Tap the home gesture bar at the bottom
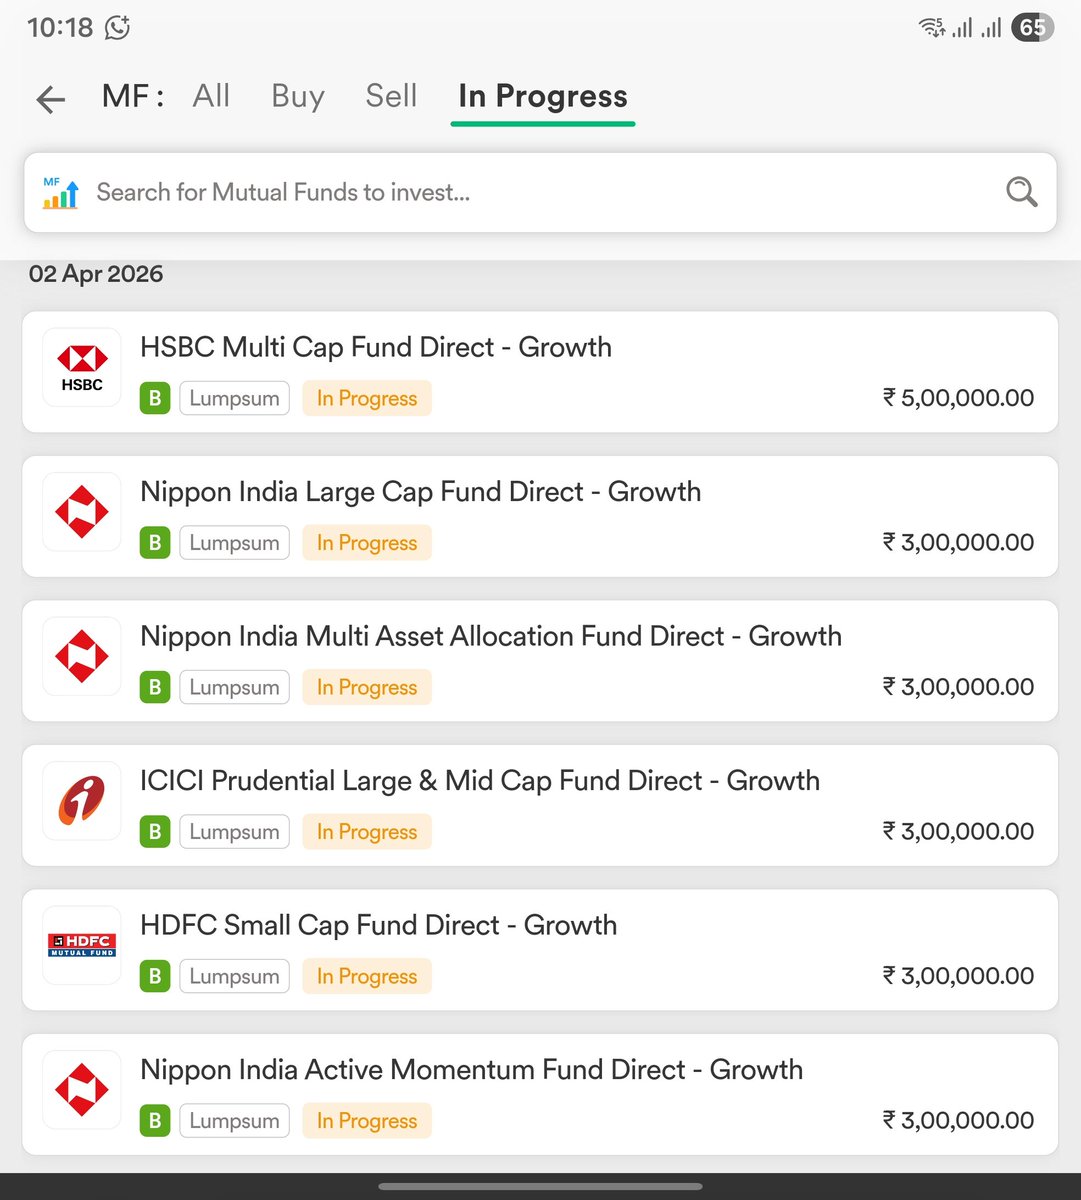The height and width of the screenshot is (1200, 1081). (540, 1187)
